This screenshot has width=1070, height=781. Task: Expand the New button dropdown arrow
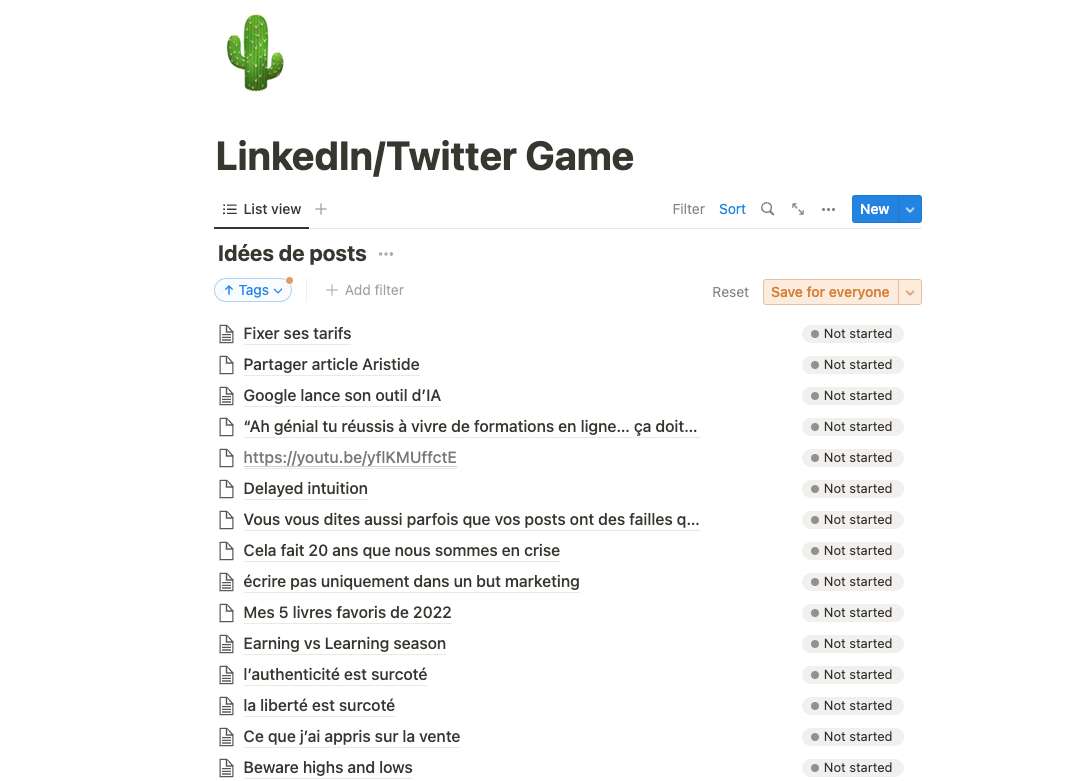(x=909, y=209)
